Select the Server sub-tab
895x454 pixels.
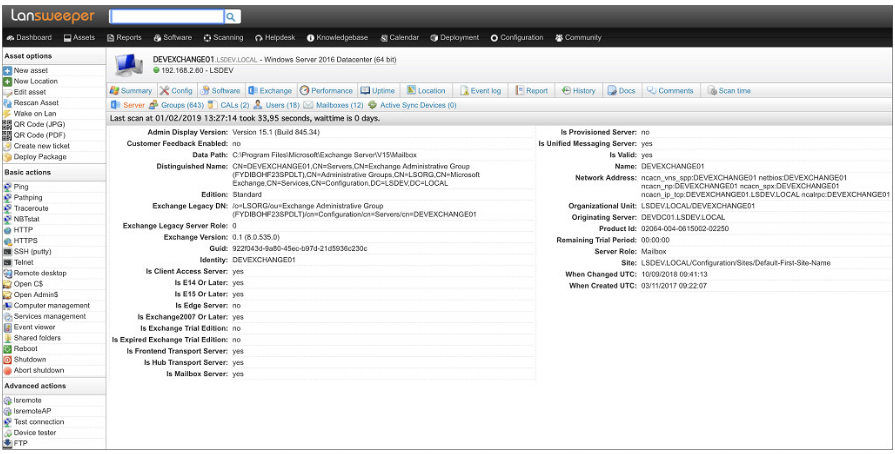(x=128, y=106)
